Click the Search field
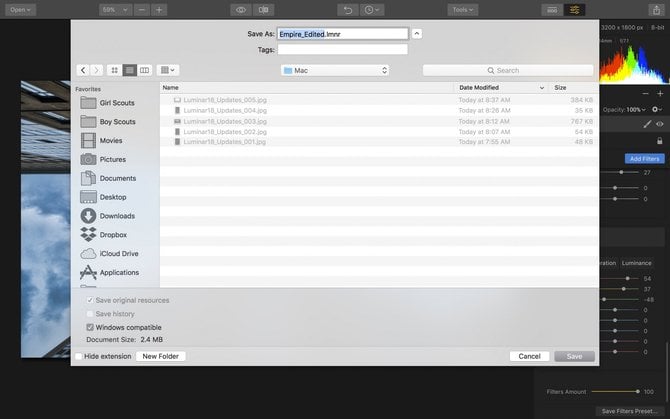 508,70
